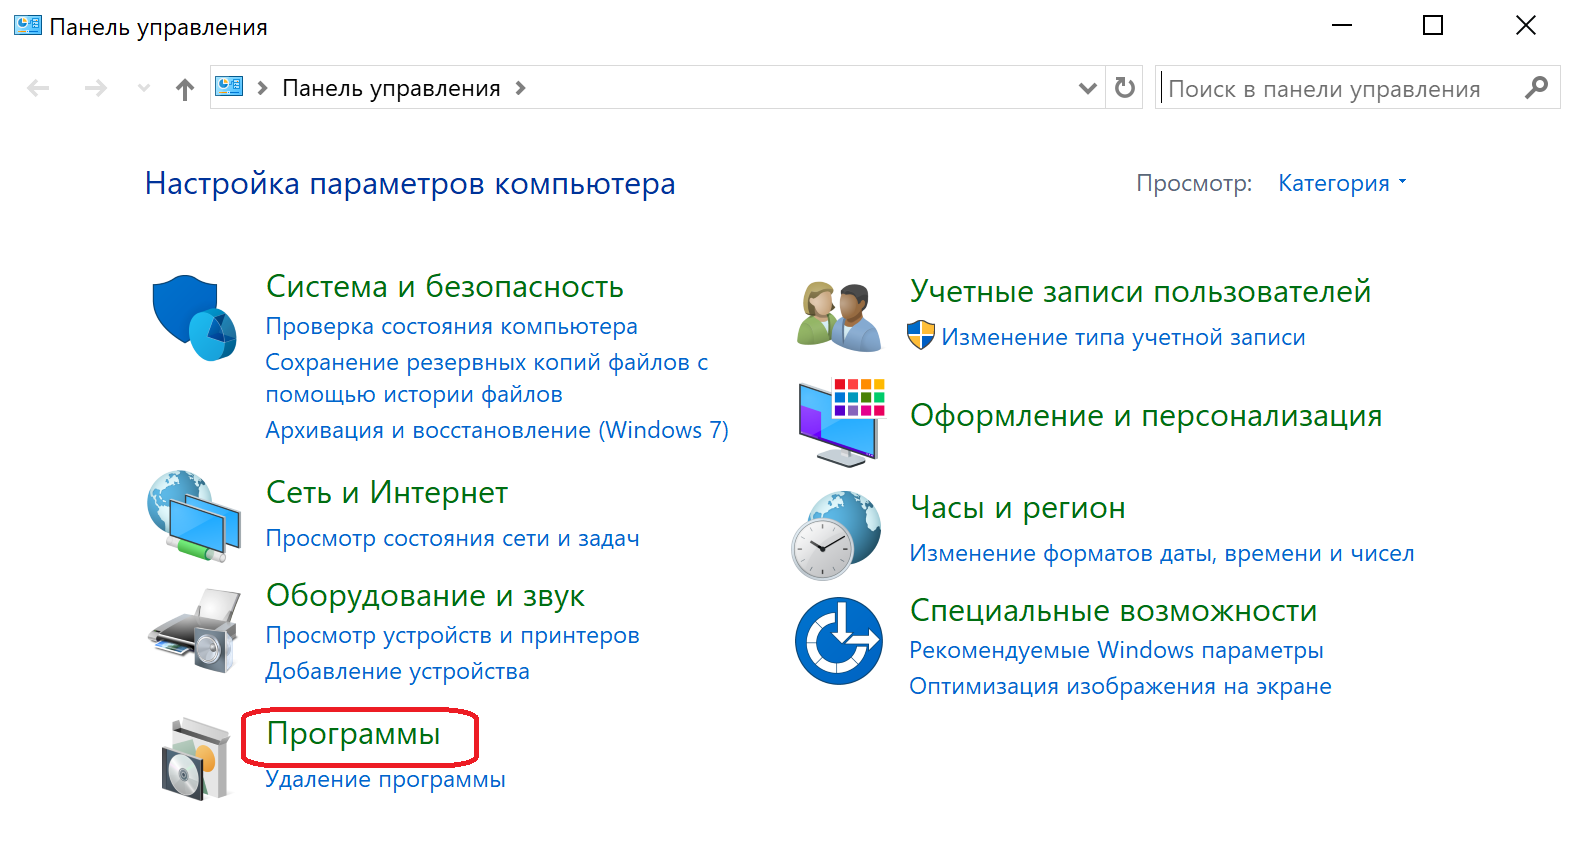Expand the chevron before Панель управления breadcrumb
1571x863 pixels.
(263, 88)
